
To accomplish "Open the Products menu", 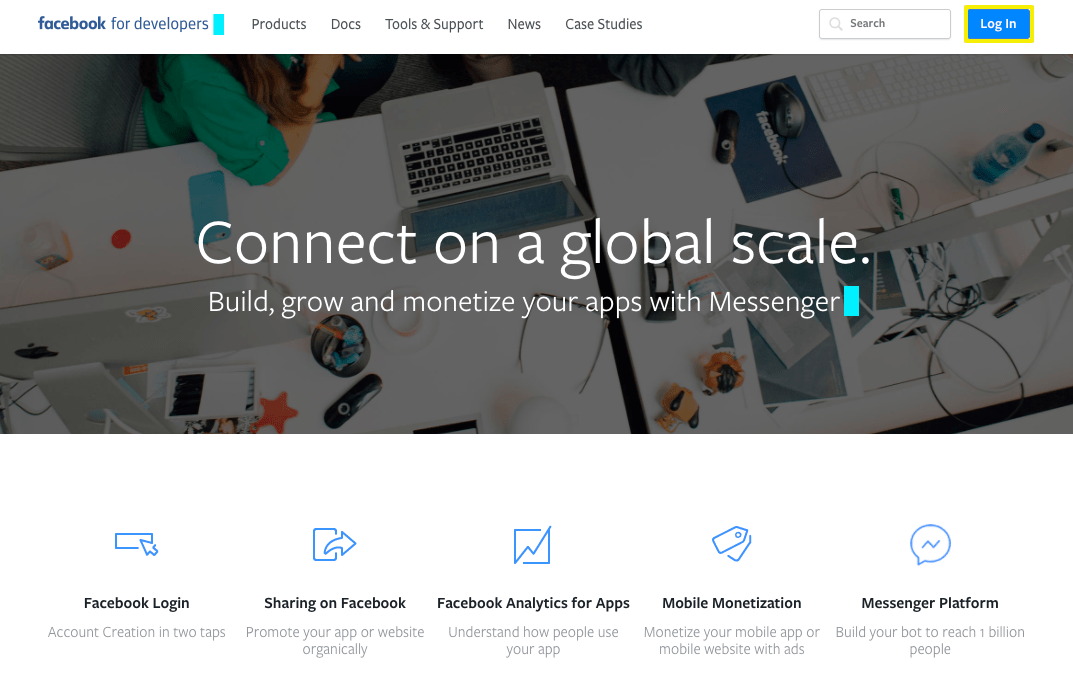I will (279, 24).
